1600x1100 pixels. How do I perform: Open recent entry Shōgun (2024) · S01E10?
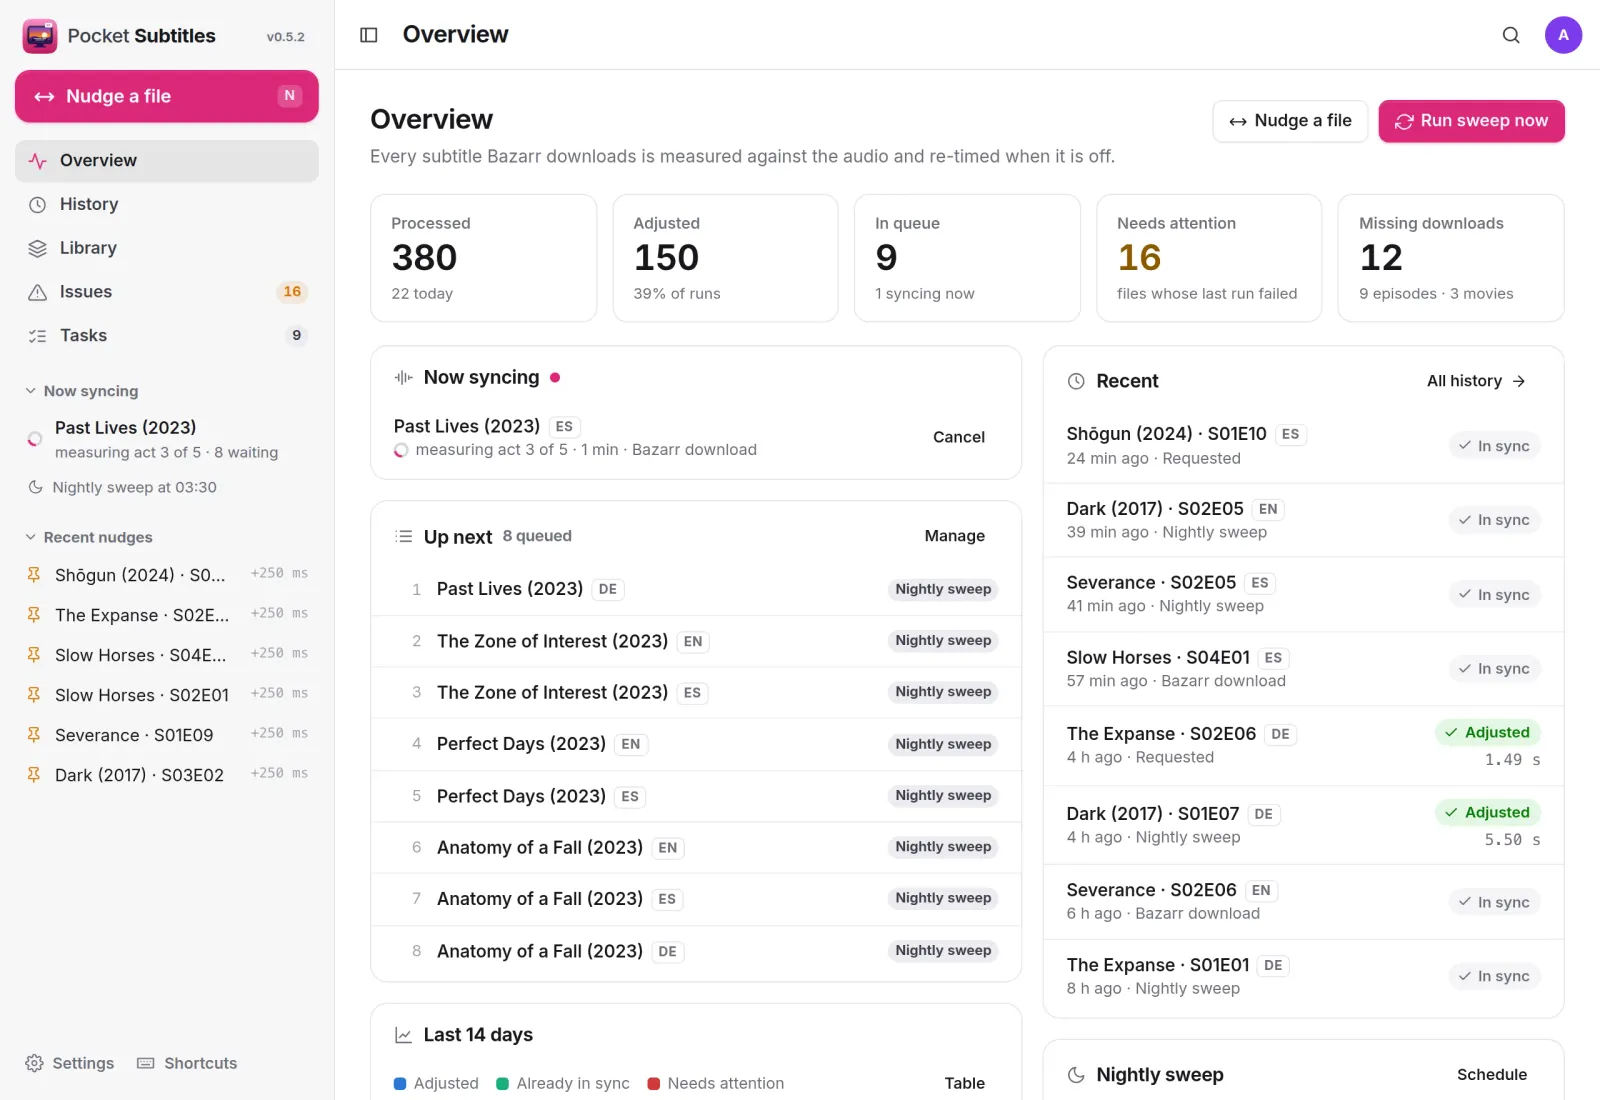[1303, 446]
